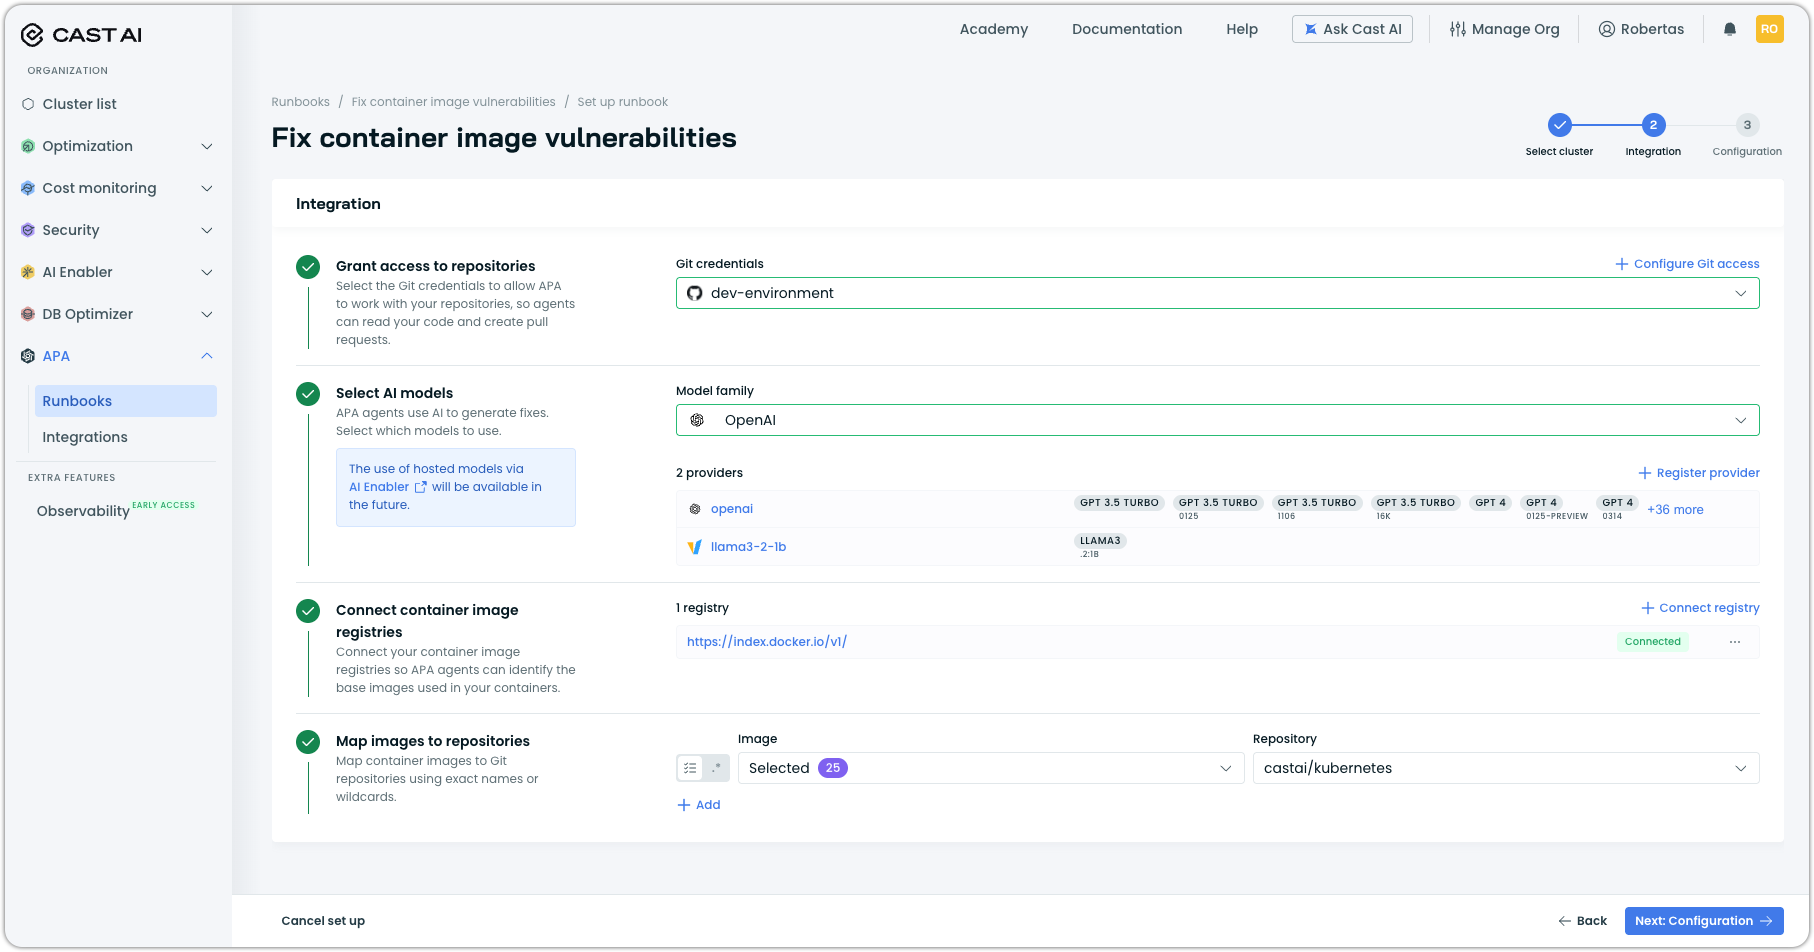Click Ask Cast AI button
This screenshot has height=952, width=1814.
[1352, 29]
